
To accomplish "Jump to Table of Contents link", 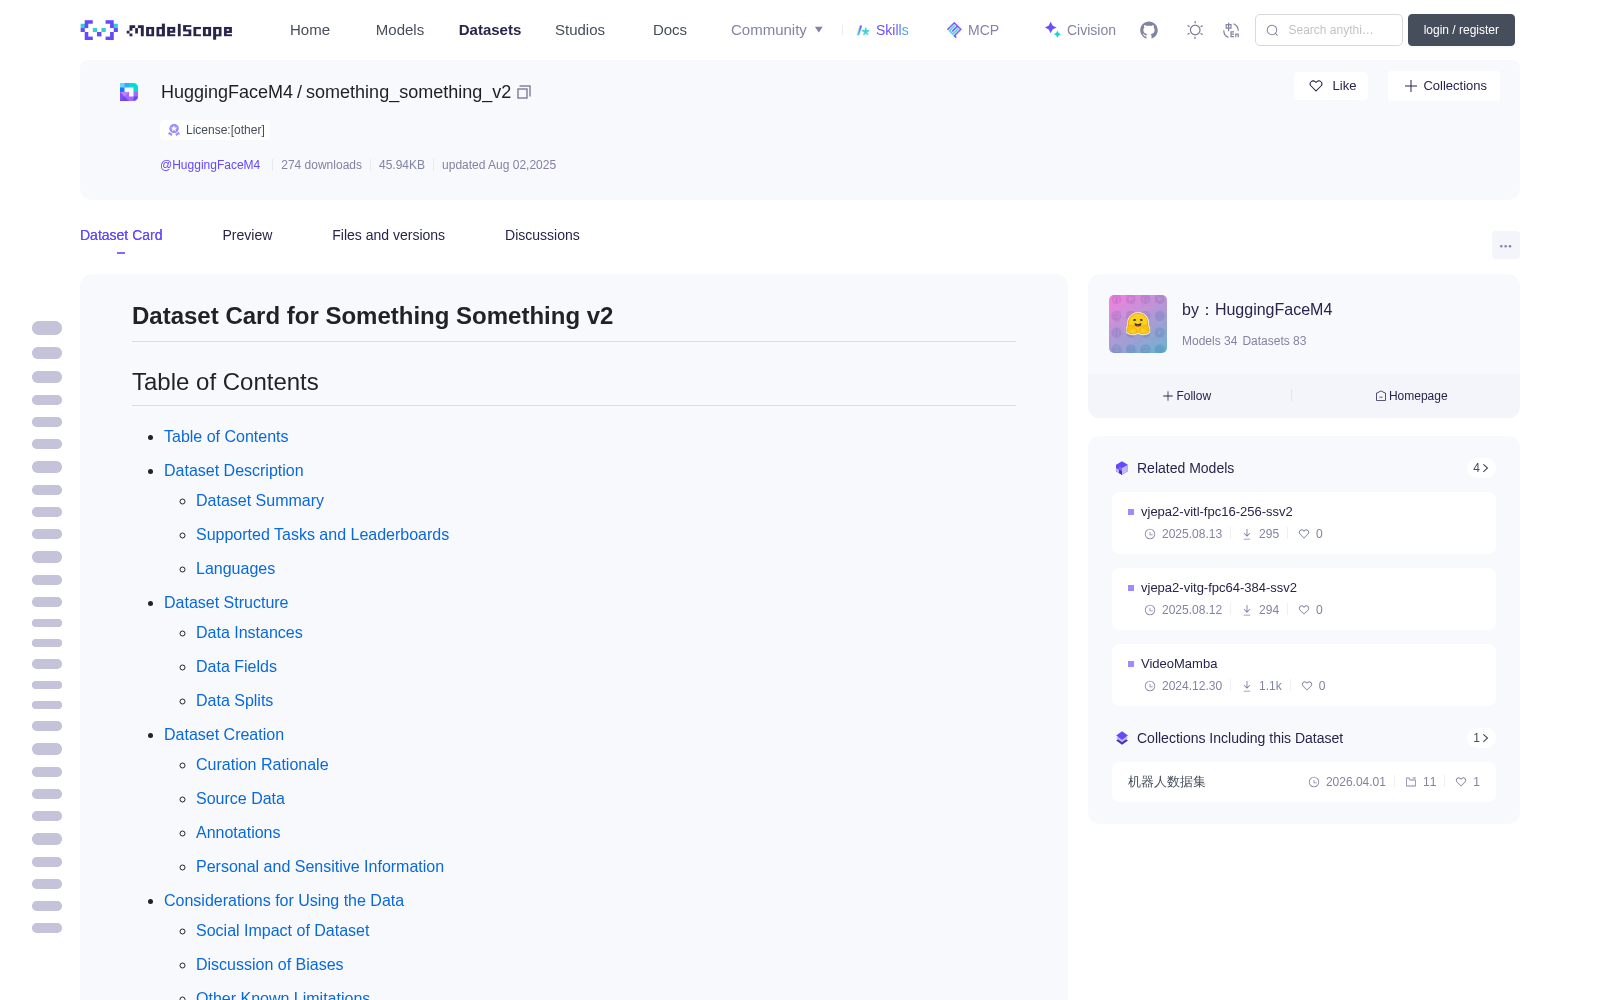I will [x=226, y=436].
